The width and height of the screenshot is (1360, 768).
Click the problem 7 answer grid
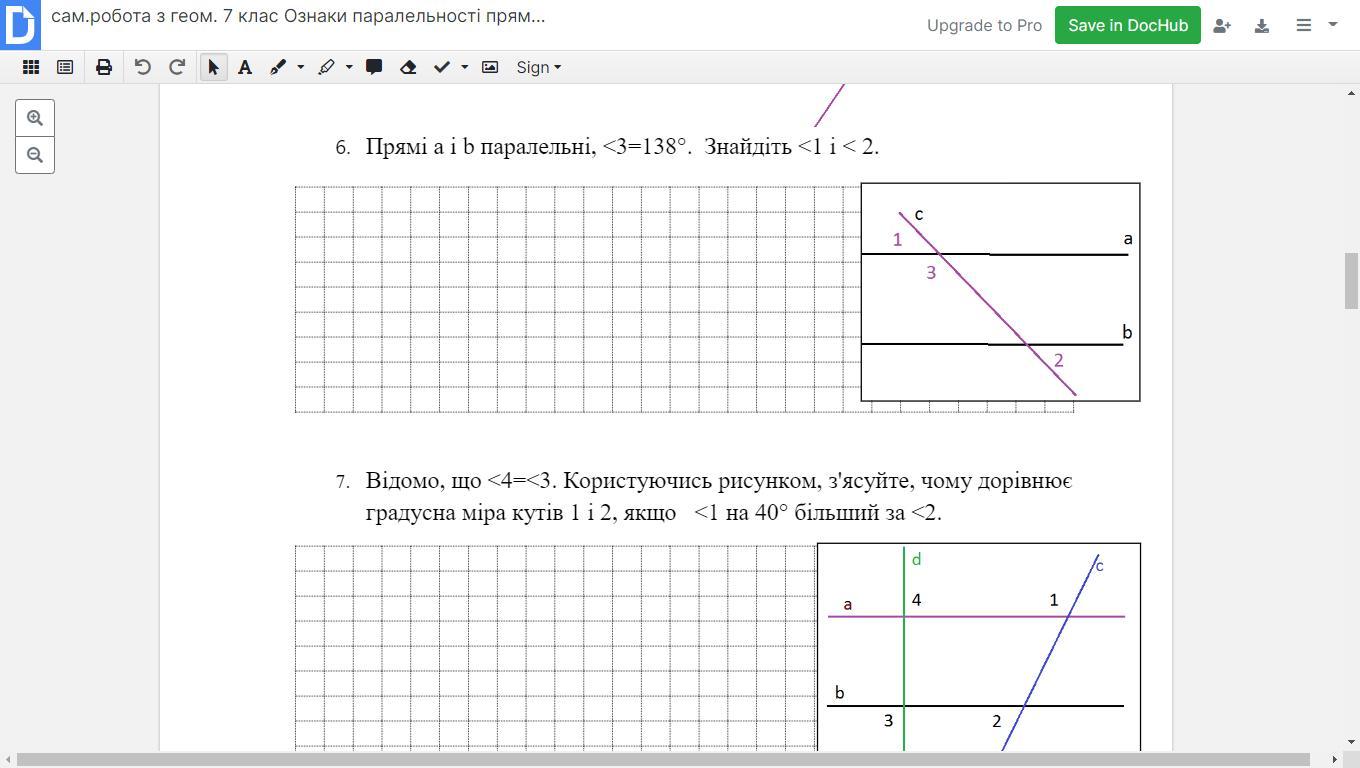coord(555,647)
